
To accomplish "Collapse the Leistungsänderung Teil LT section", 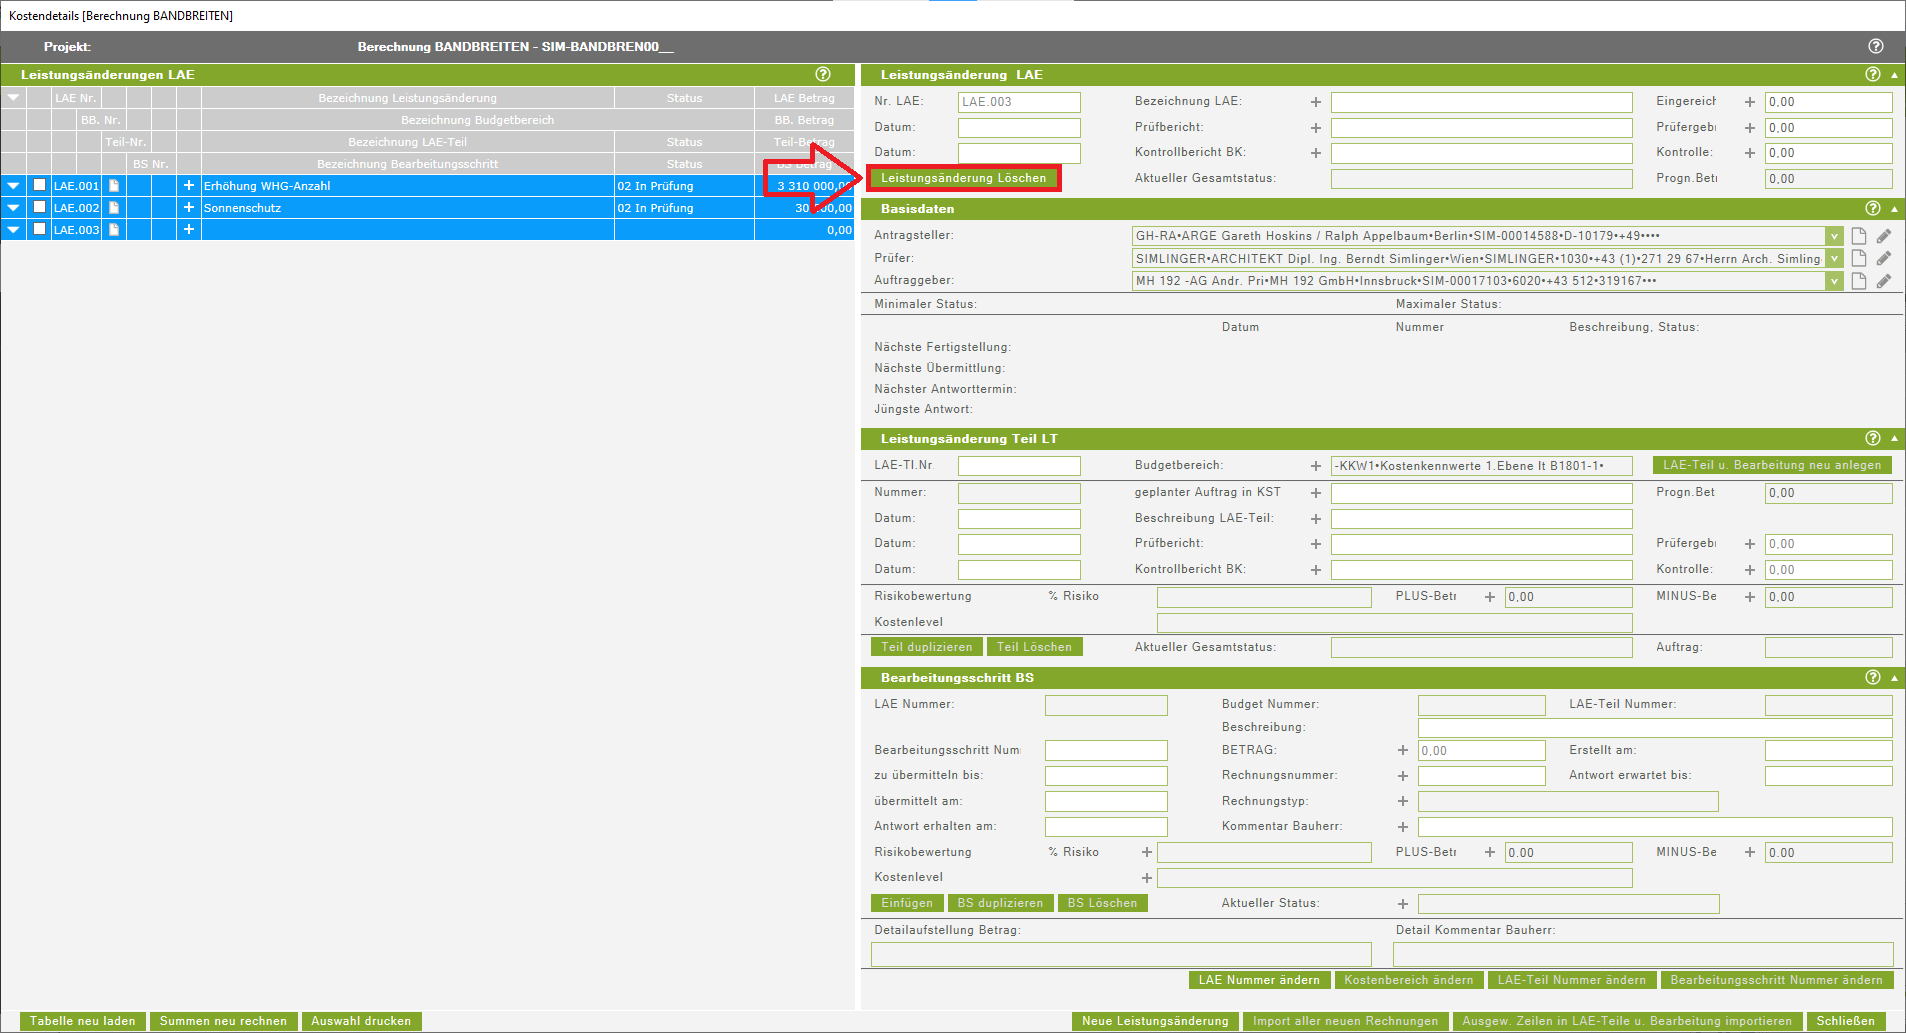I will (x=1894, y=438).
